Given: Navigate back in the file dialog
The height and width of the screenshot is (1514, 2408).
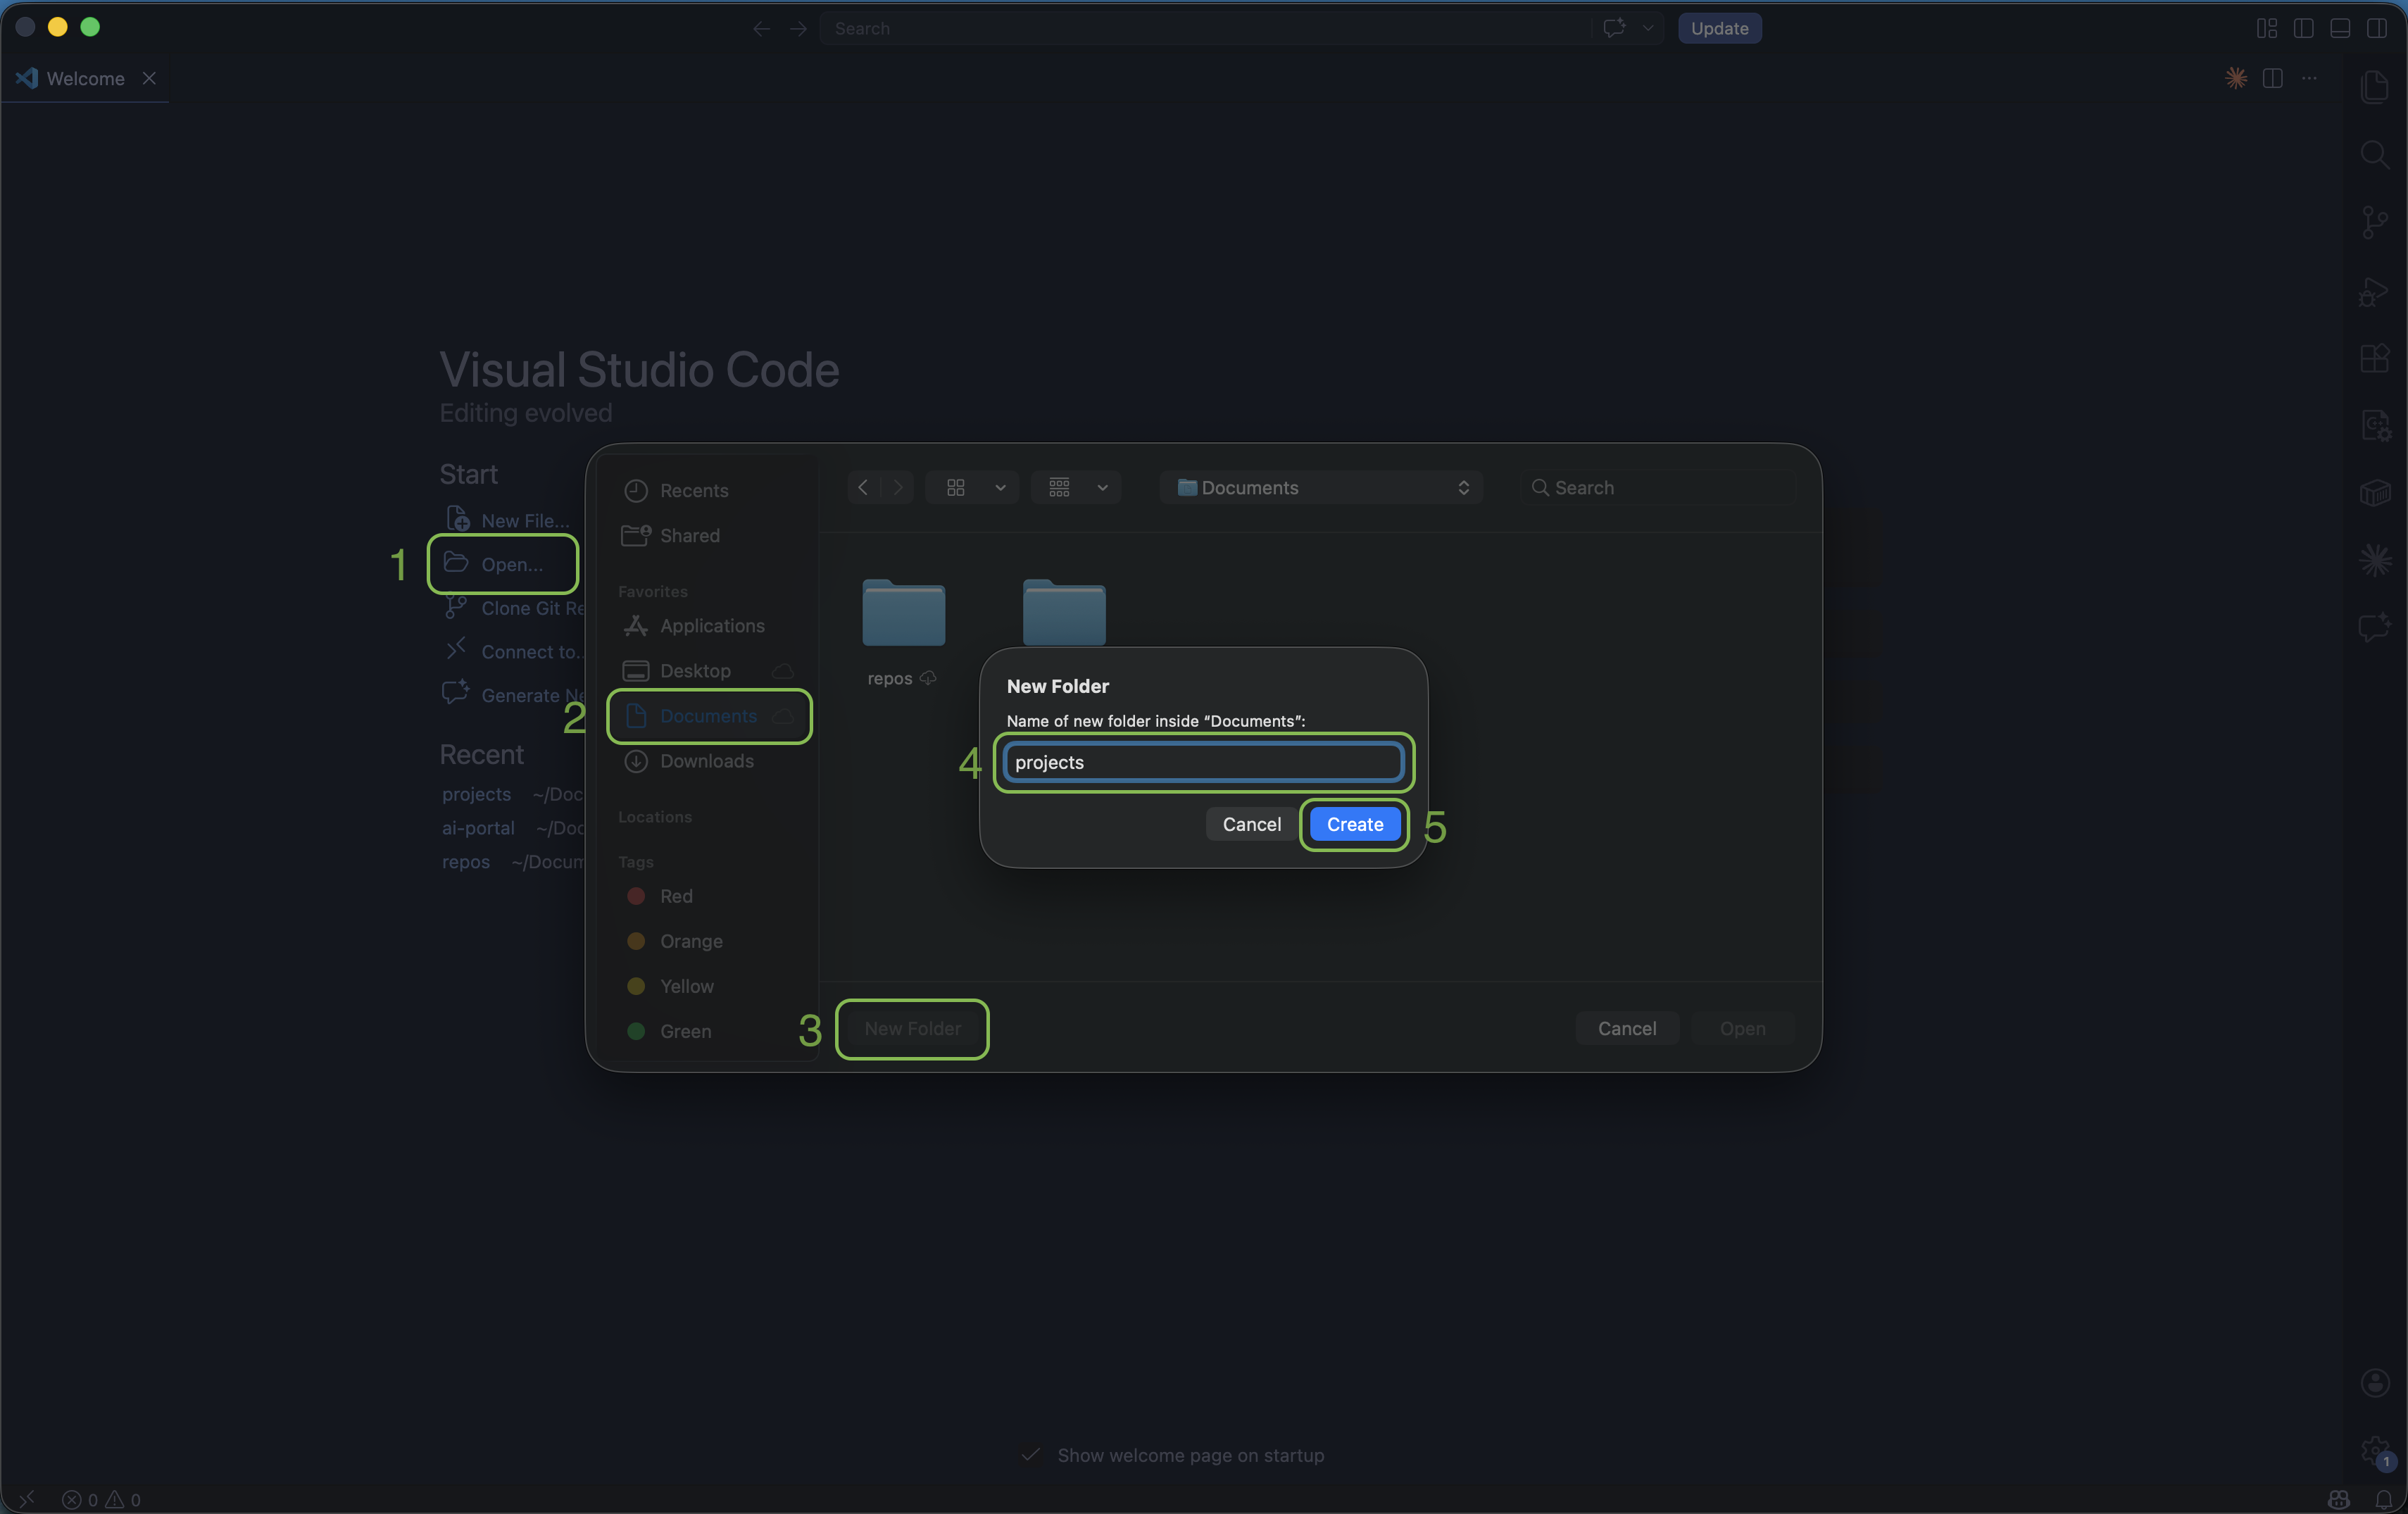Looking at the screenshot, I should pyautogui.click(x=863, y=487).
